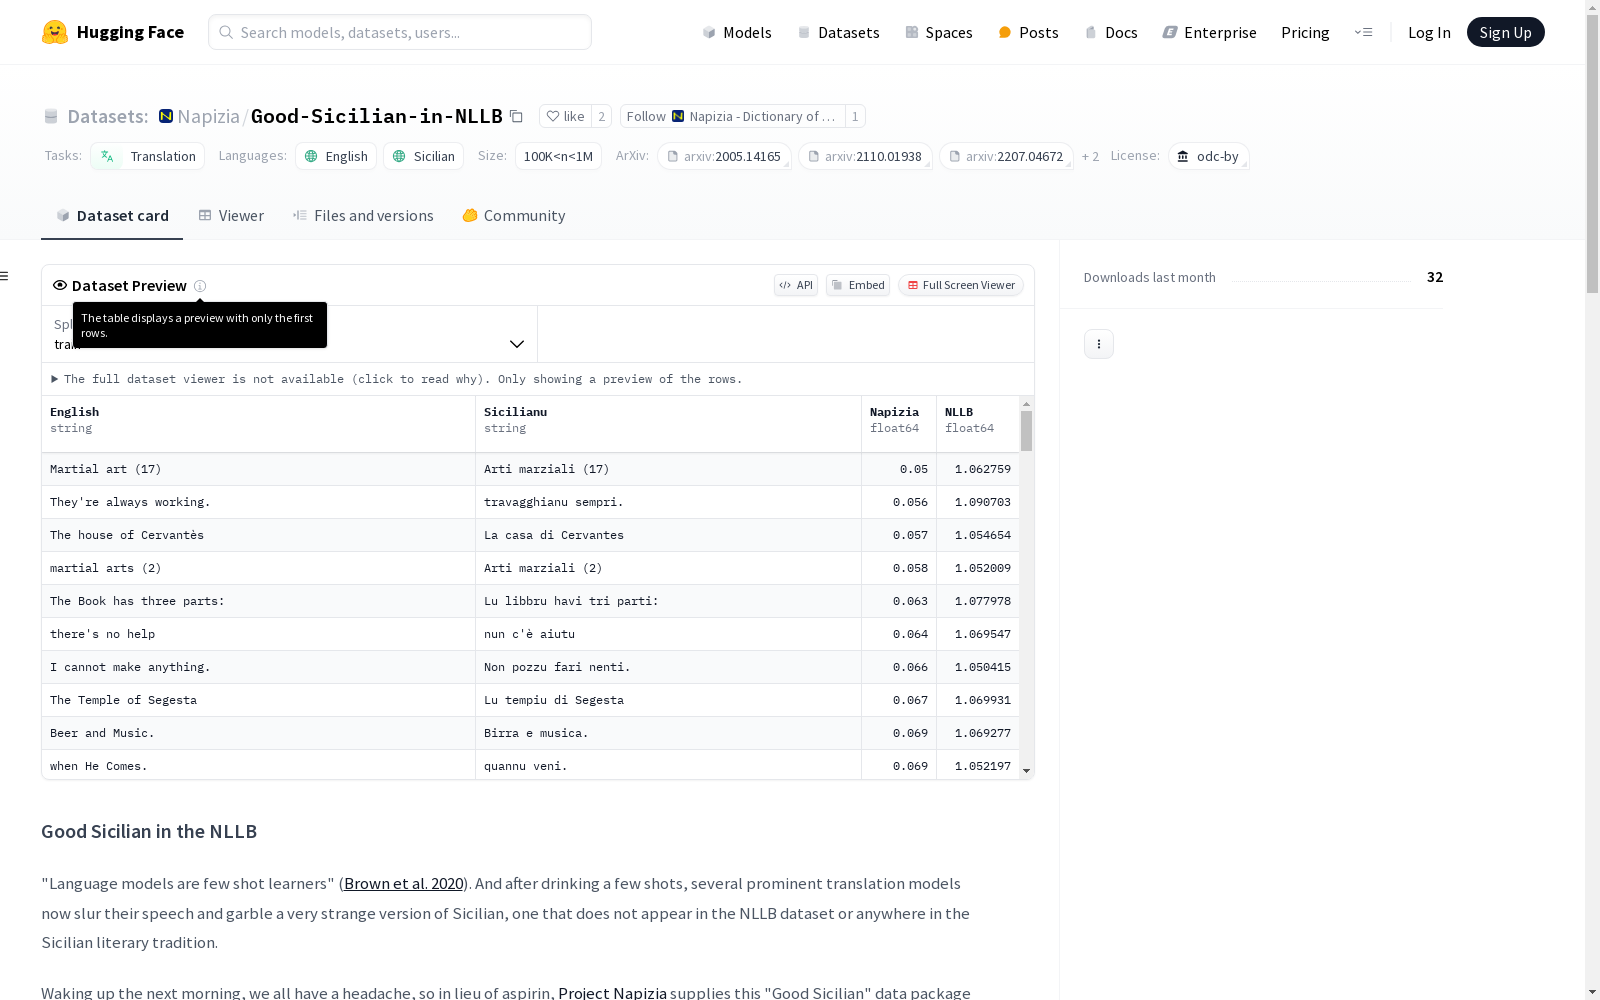Open Enterprise page
Viewport: 1600px width, 1000px height.
coord(1210,32)
